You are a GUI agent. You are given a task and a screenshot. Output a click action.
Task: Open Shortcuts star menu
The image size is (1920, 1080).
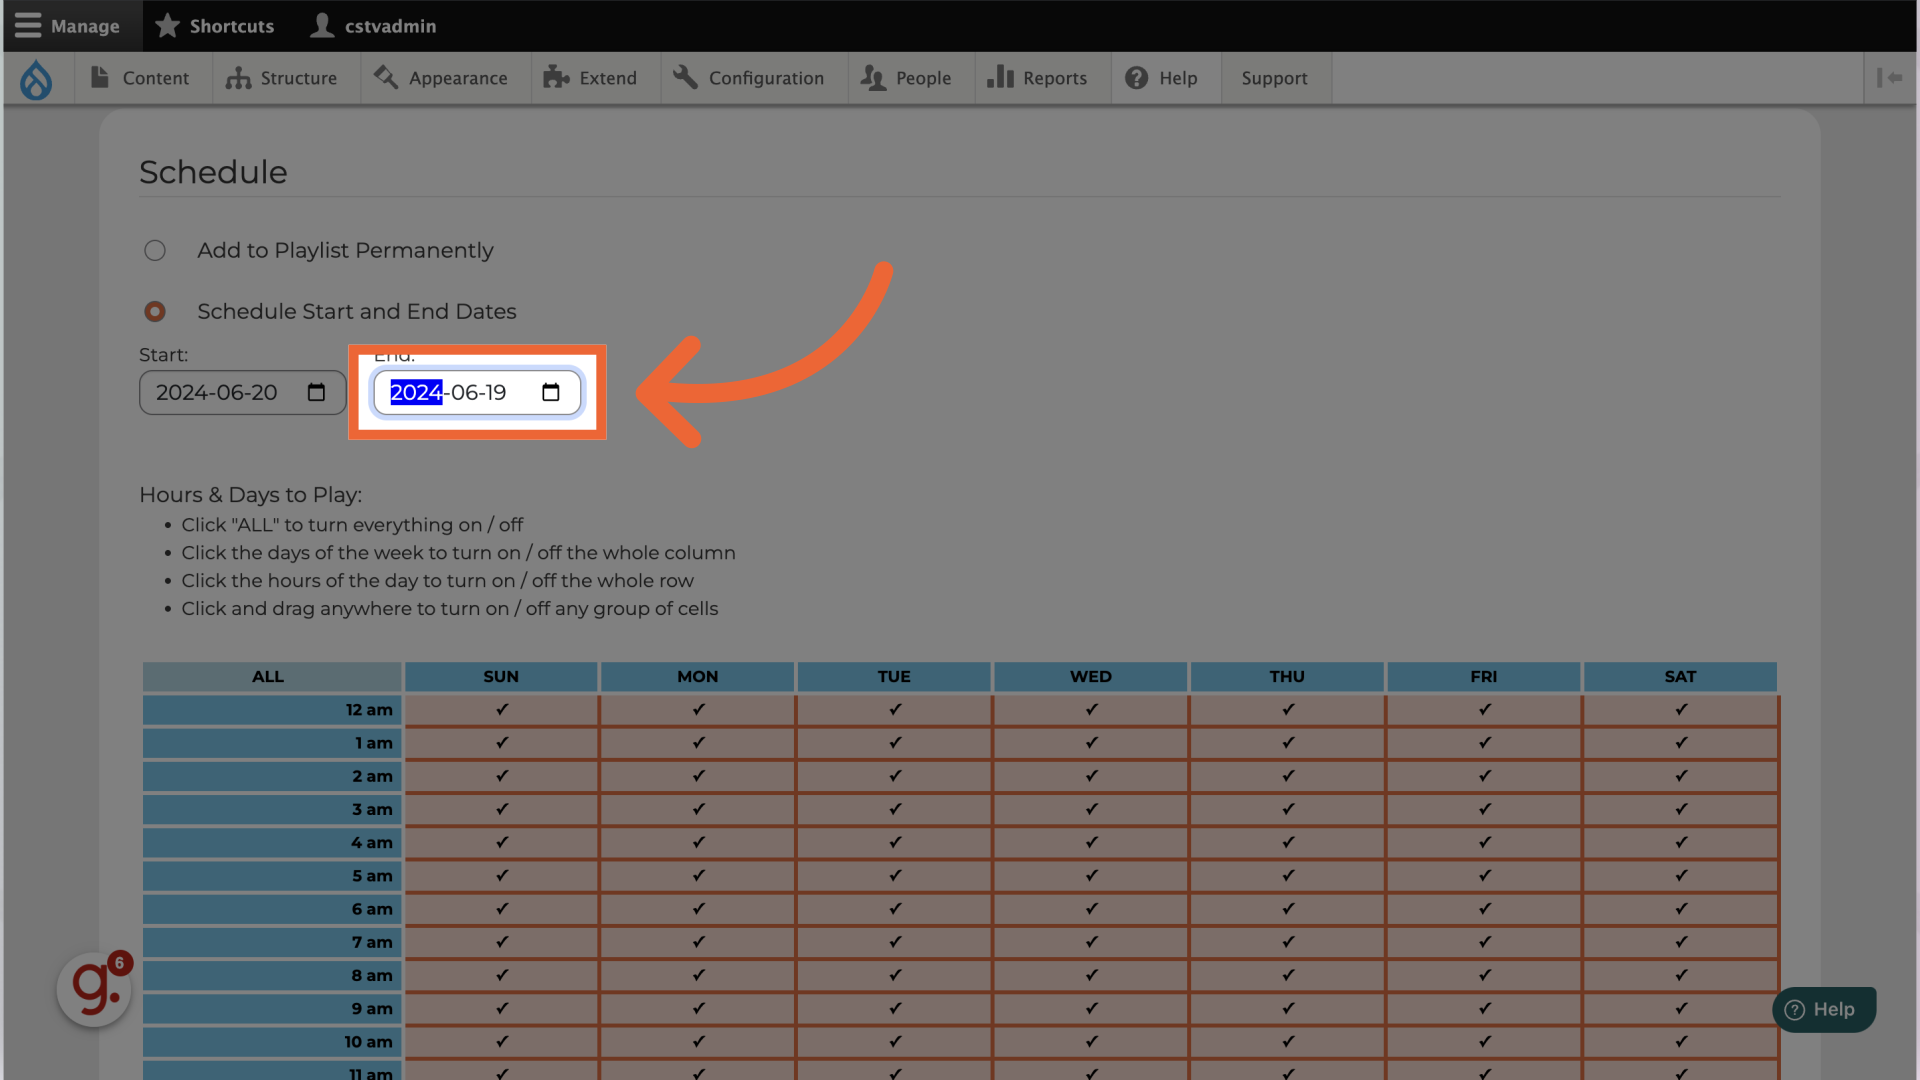click(214, 26)
